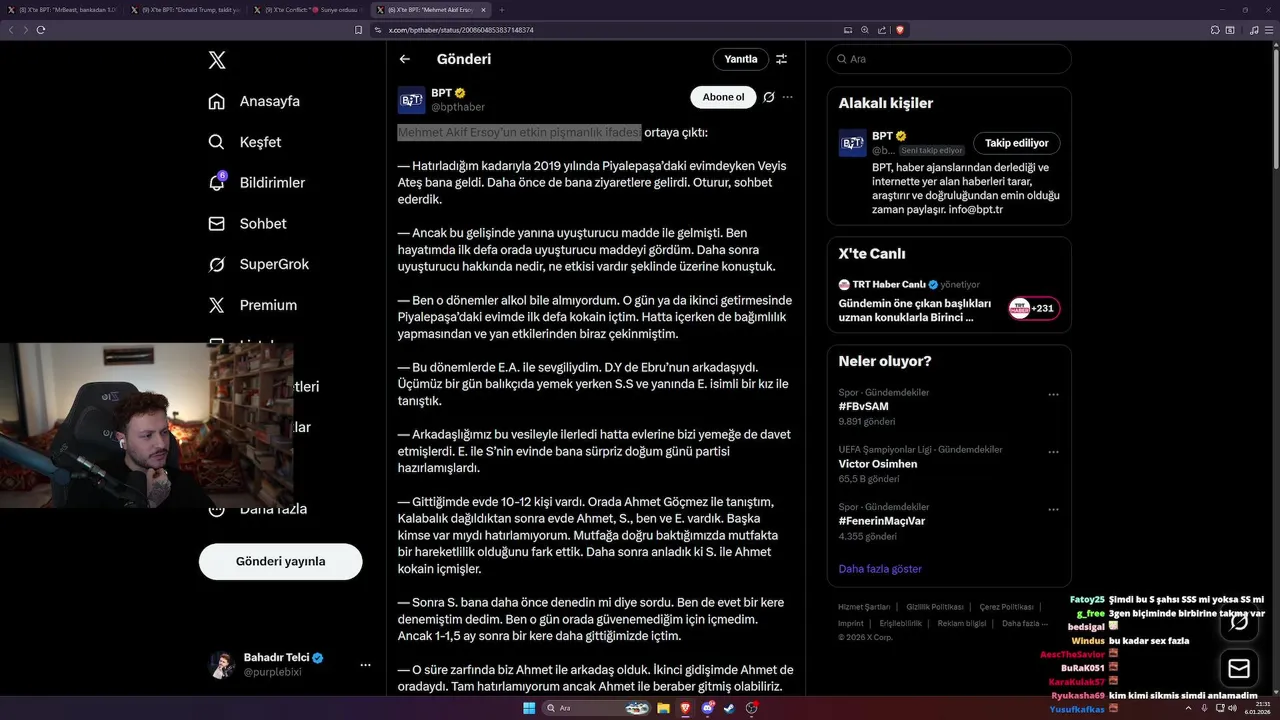Click the share icon in address bar
This screenshot has width=1280, height=720.
point(881,30)
